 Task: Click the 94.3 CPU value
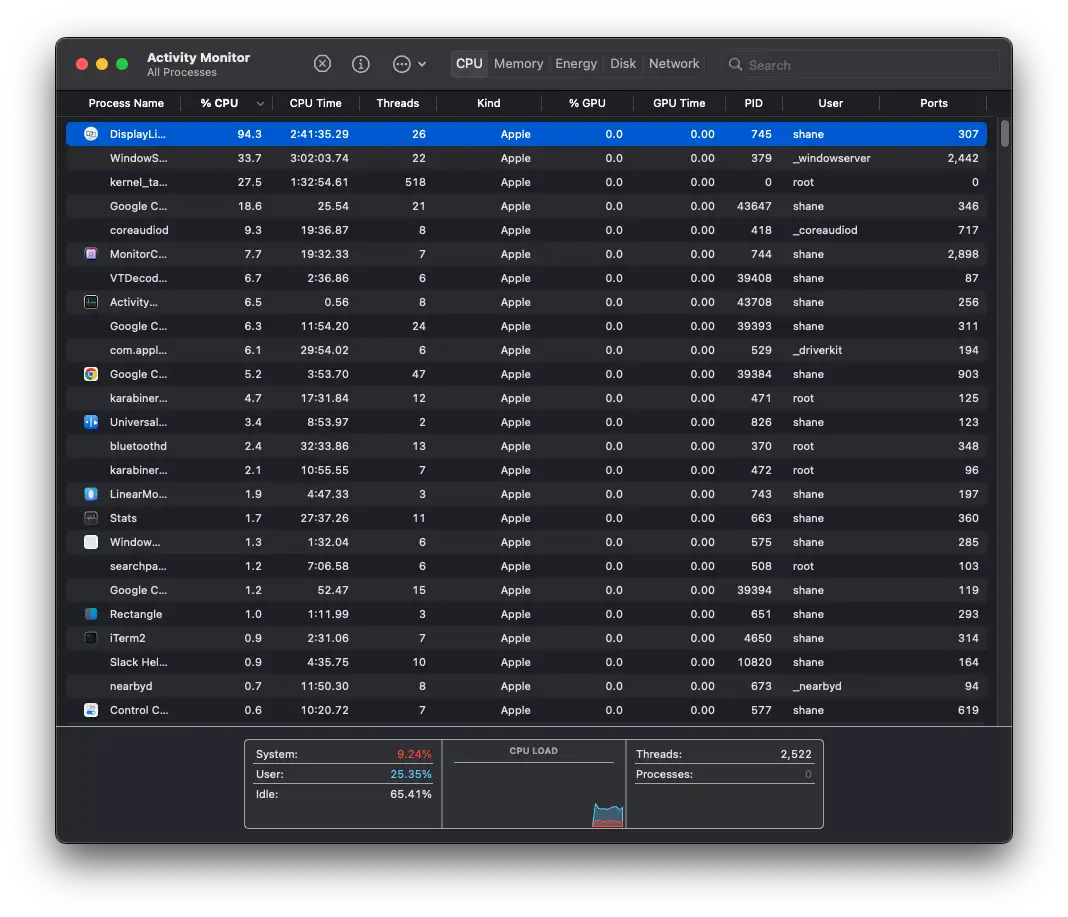249,134
